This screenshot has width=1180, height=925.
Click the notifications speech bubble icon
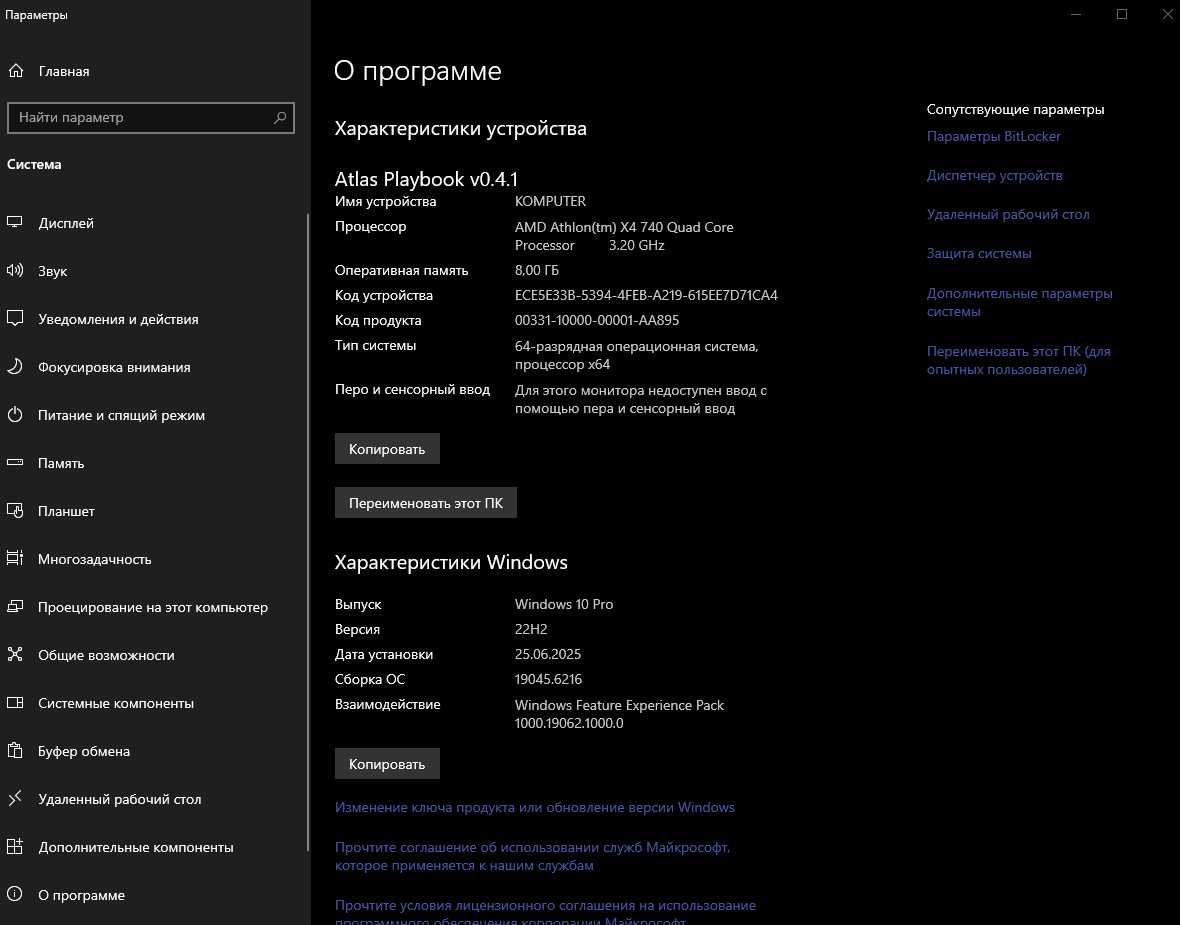click(x=15, y=318)
